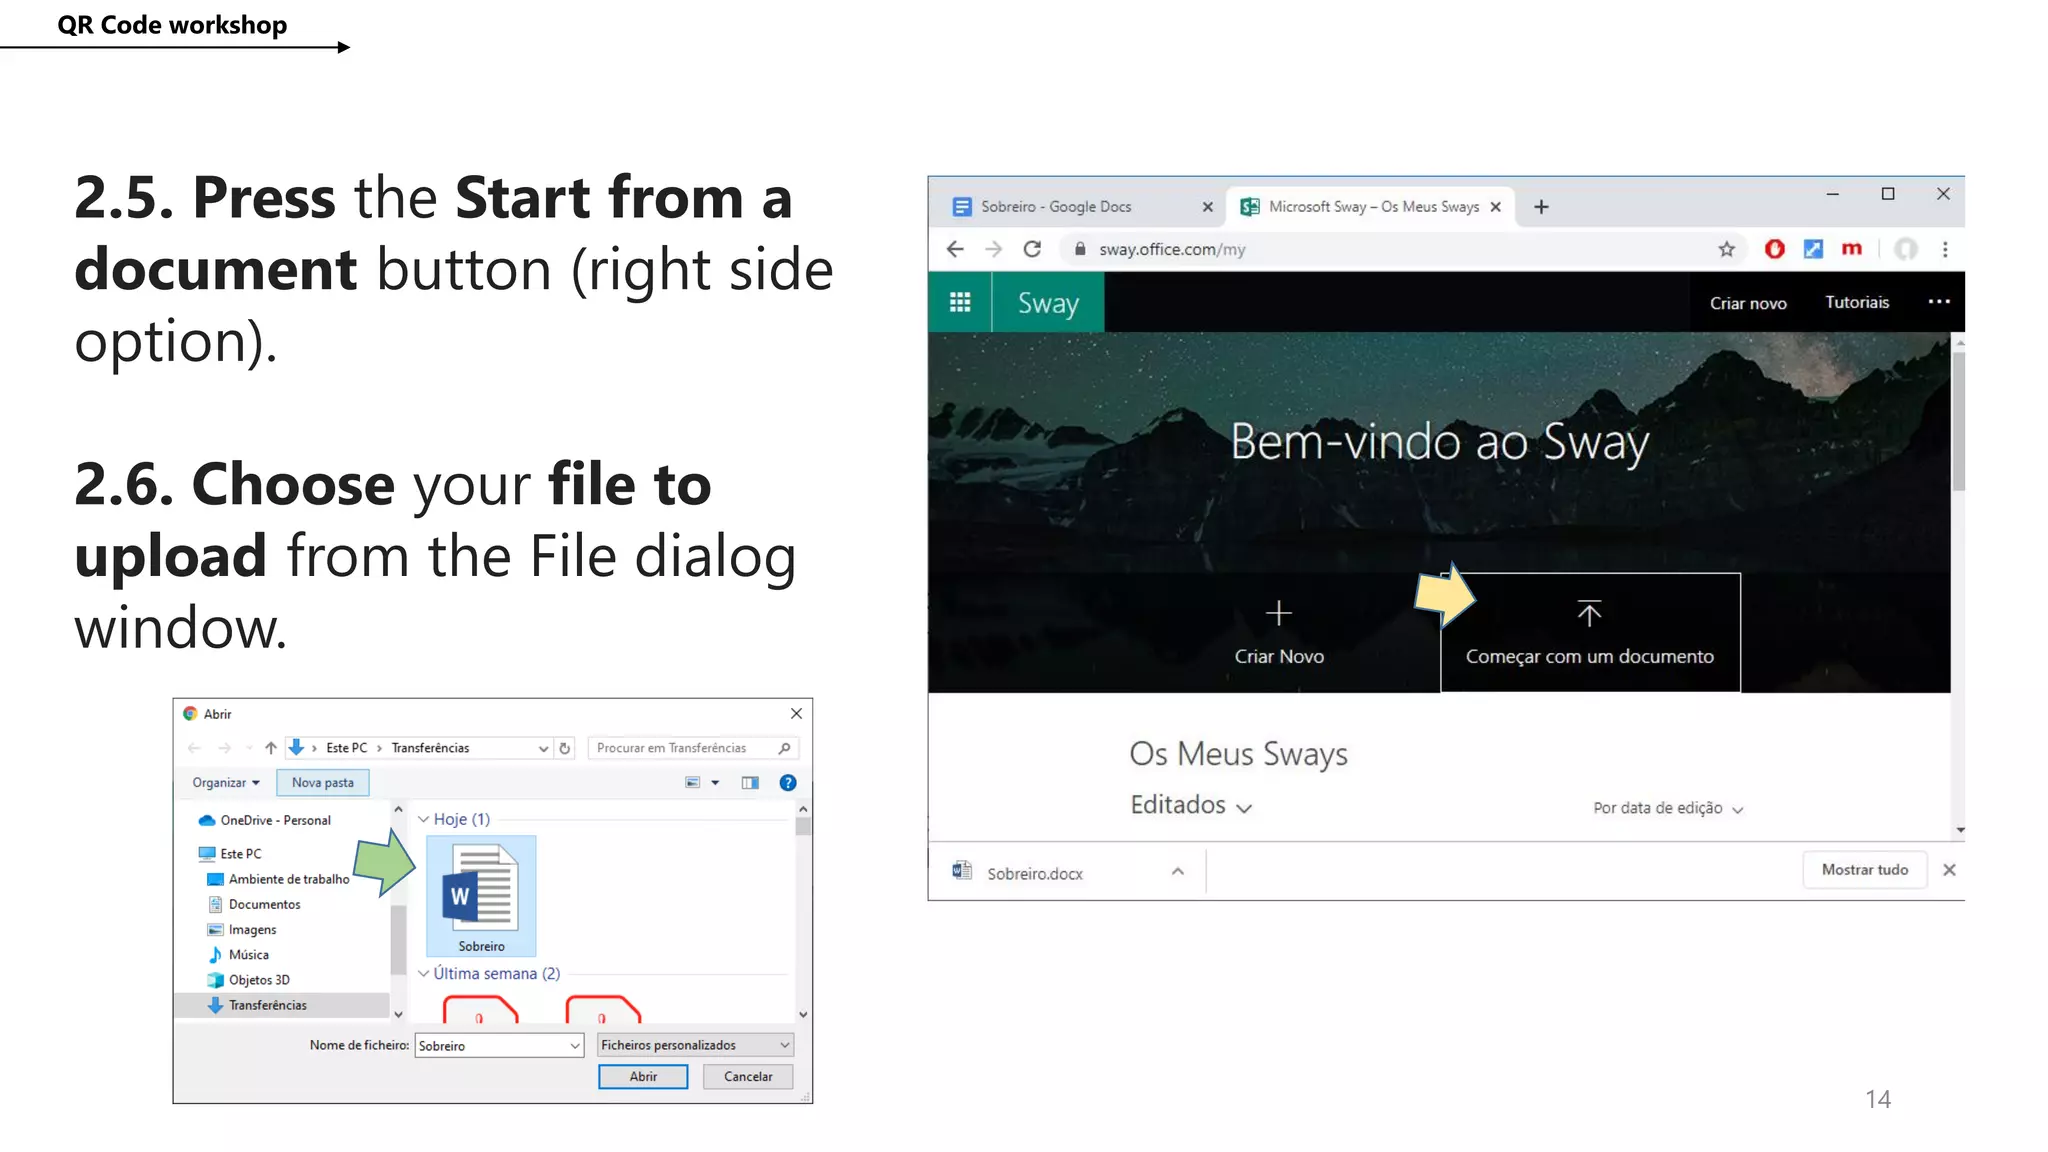Screen dimensions: 2048x1152
Task: Select Documentos folder in sidebar
Action: click(254, 904)
